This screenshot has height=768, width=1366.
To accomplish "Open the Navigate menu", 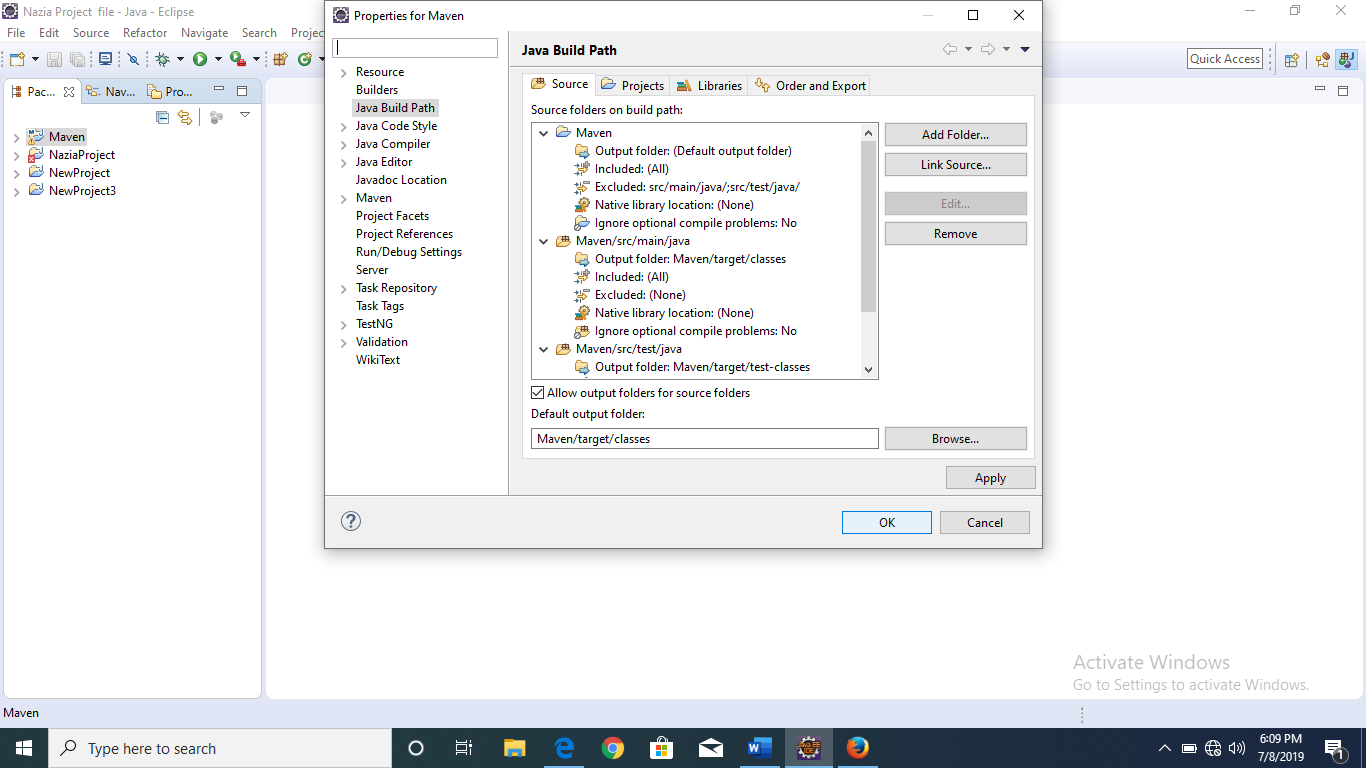I will pyautogui.click(x=205, y=33).
